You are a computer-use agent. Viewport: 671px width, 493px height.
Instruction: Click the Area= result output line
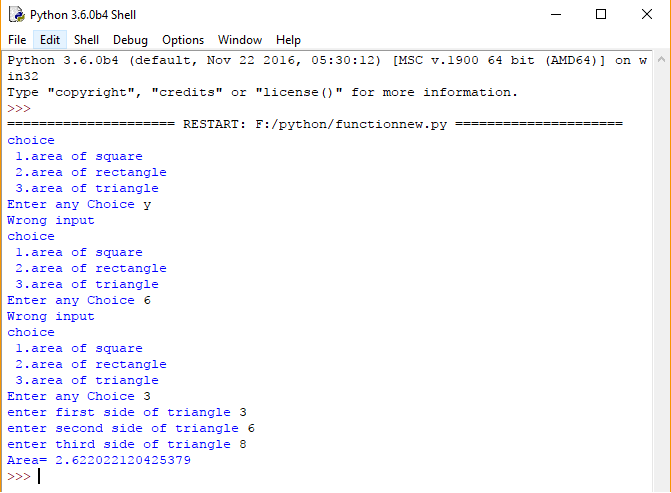click(x=98, y=460)
